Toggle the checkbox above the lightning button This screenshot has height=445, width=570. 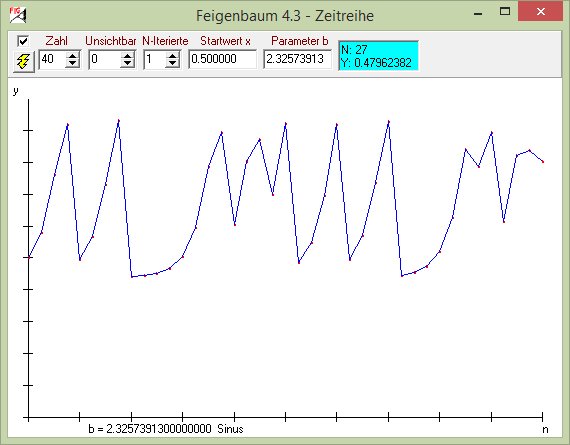(x=23, y=41)
